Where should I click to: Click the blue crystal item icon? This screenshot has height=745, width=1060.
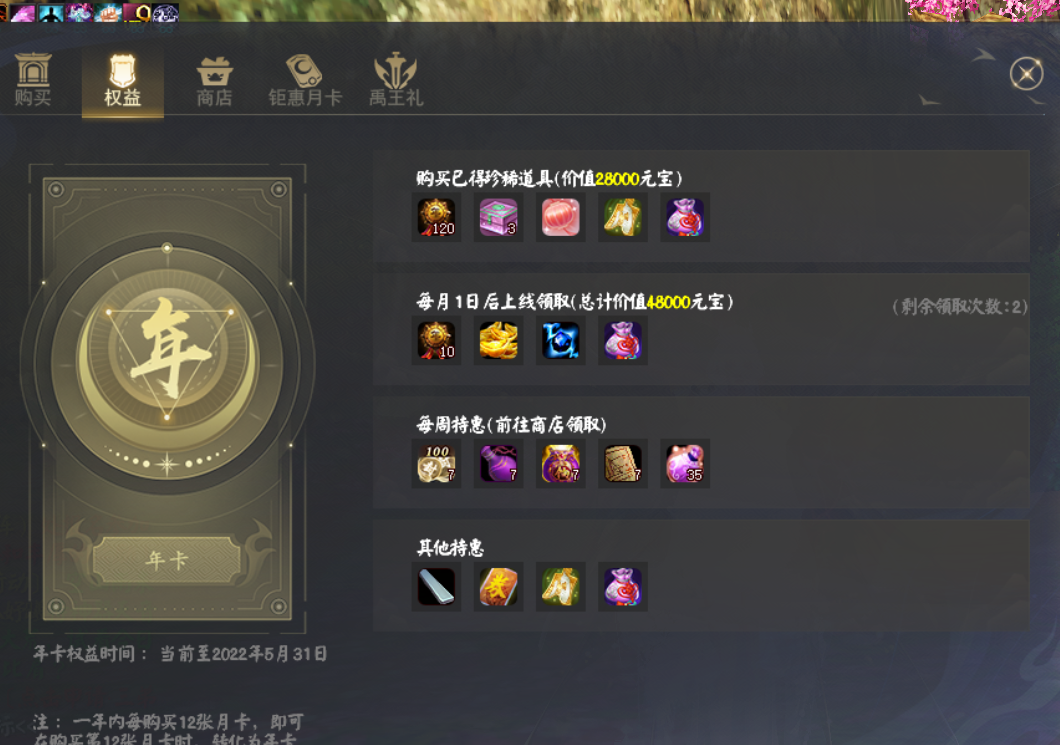[561, 340]
